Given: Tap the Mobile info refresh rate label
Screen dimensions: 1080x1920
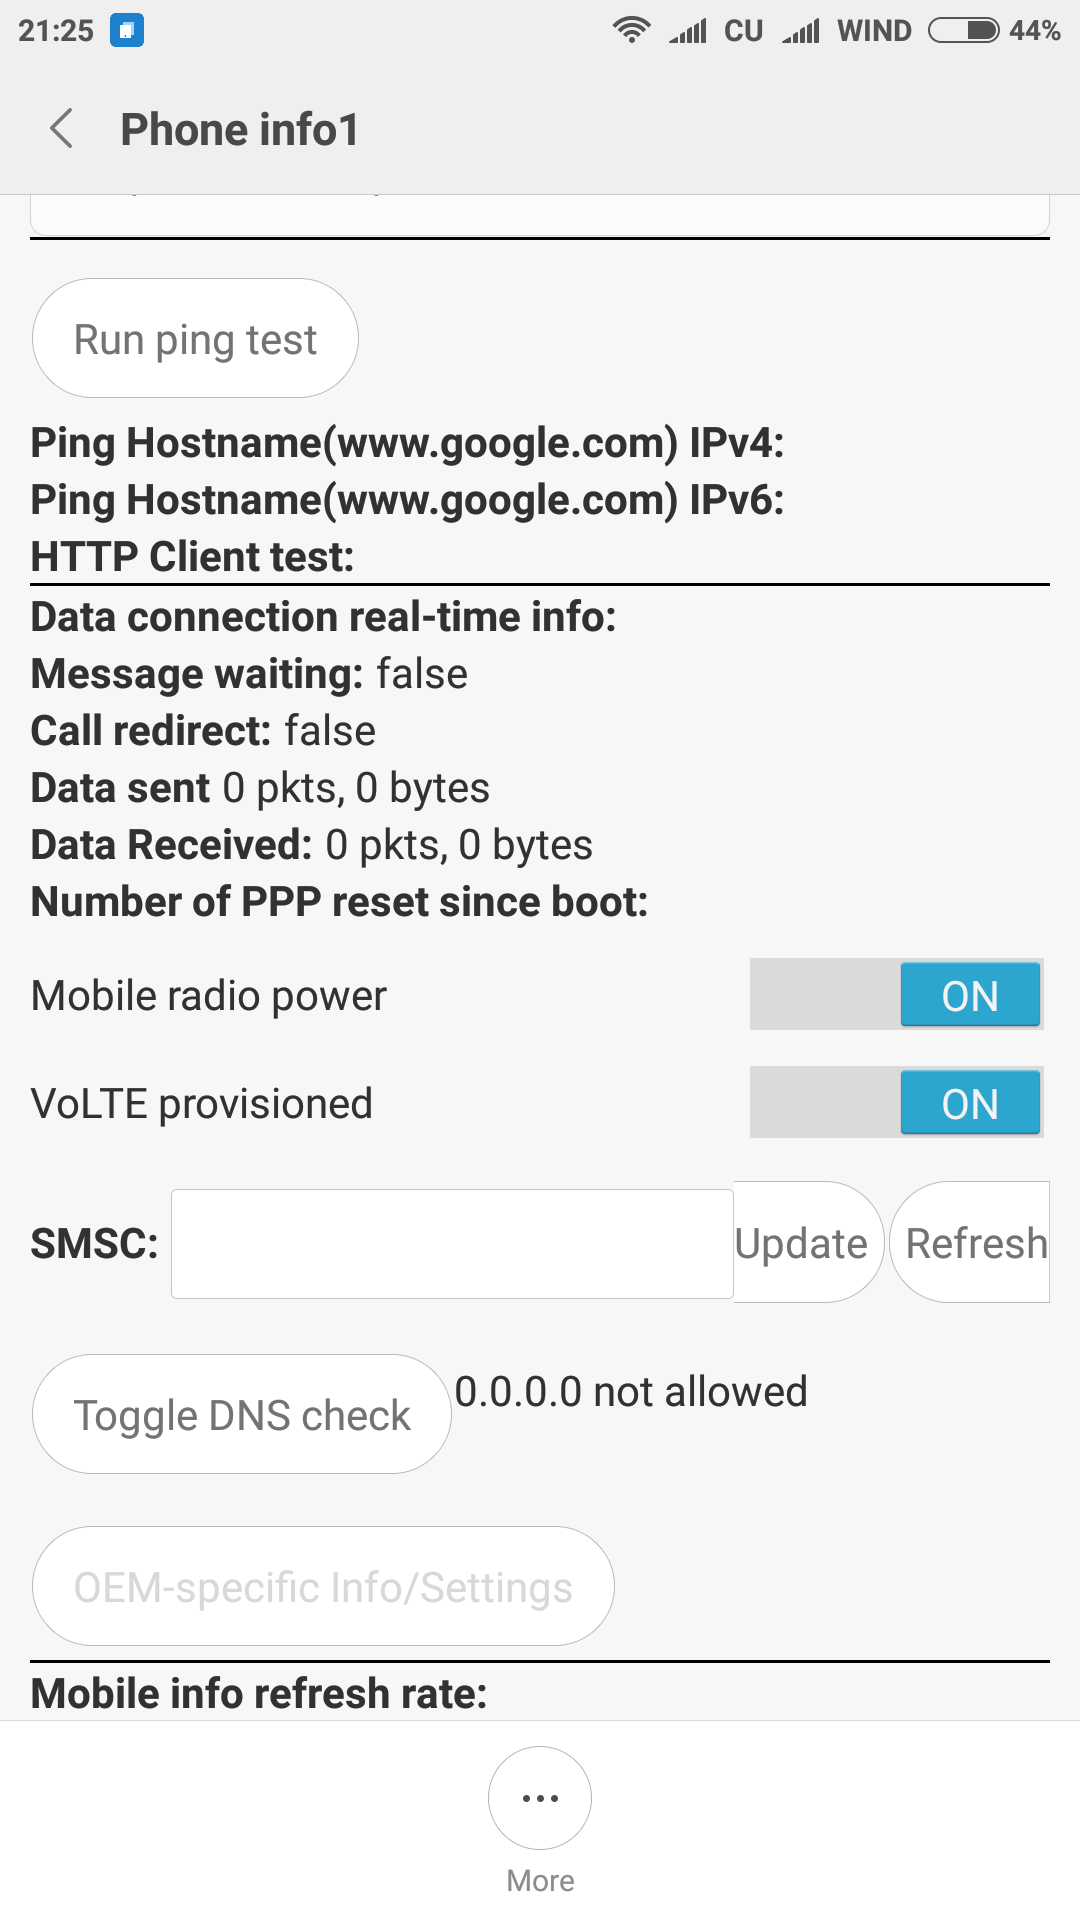Looking at the screenshot, I should [x=259, y=1694].
